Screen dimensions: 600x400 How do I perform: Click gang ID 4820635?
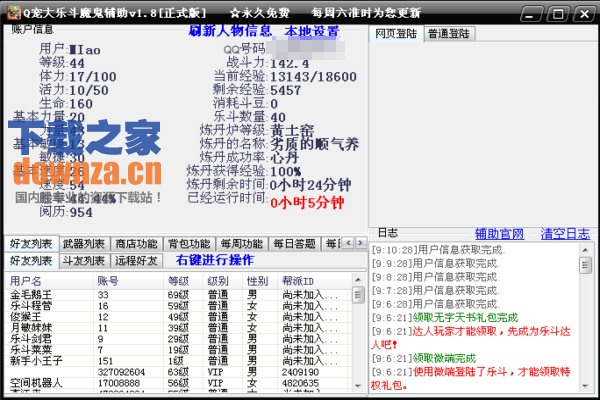pos(300,383)
